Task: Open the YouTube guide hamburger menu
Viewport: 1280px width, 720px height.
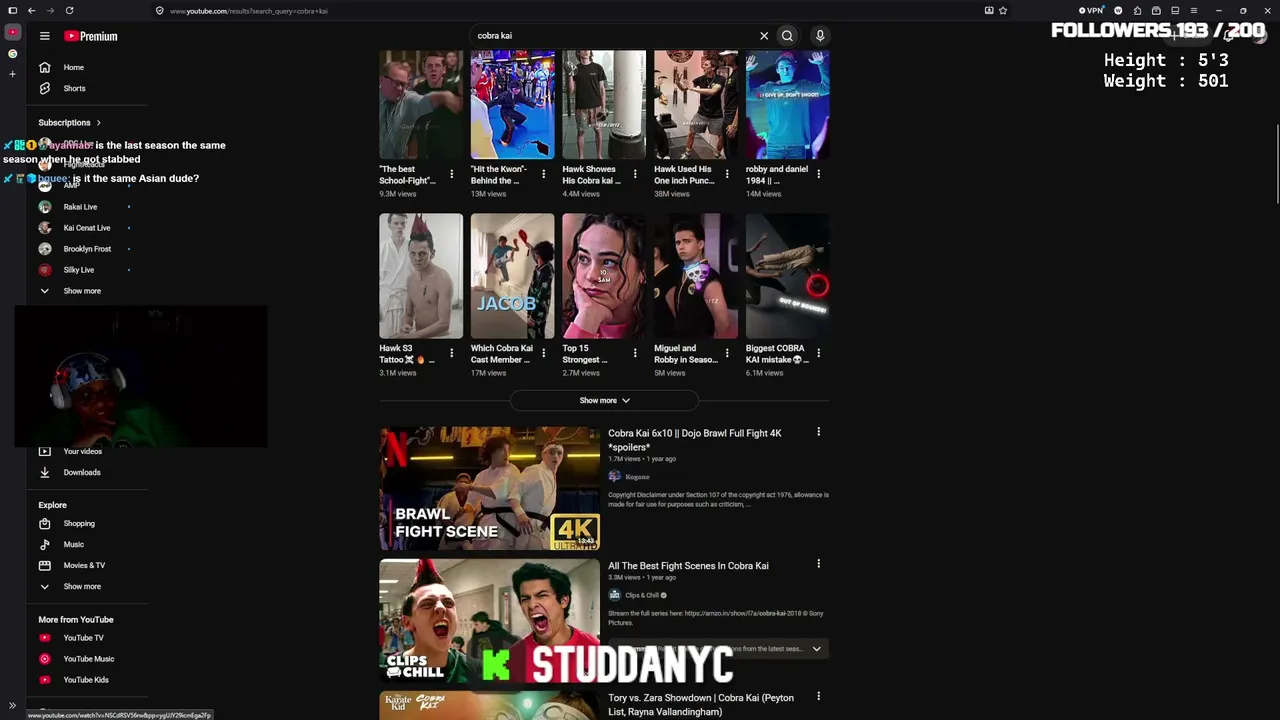Action: (x=44, y=36)
